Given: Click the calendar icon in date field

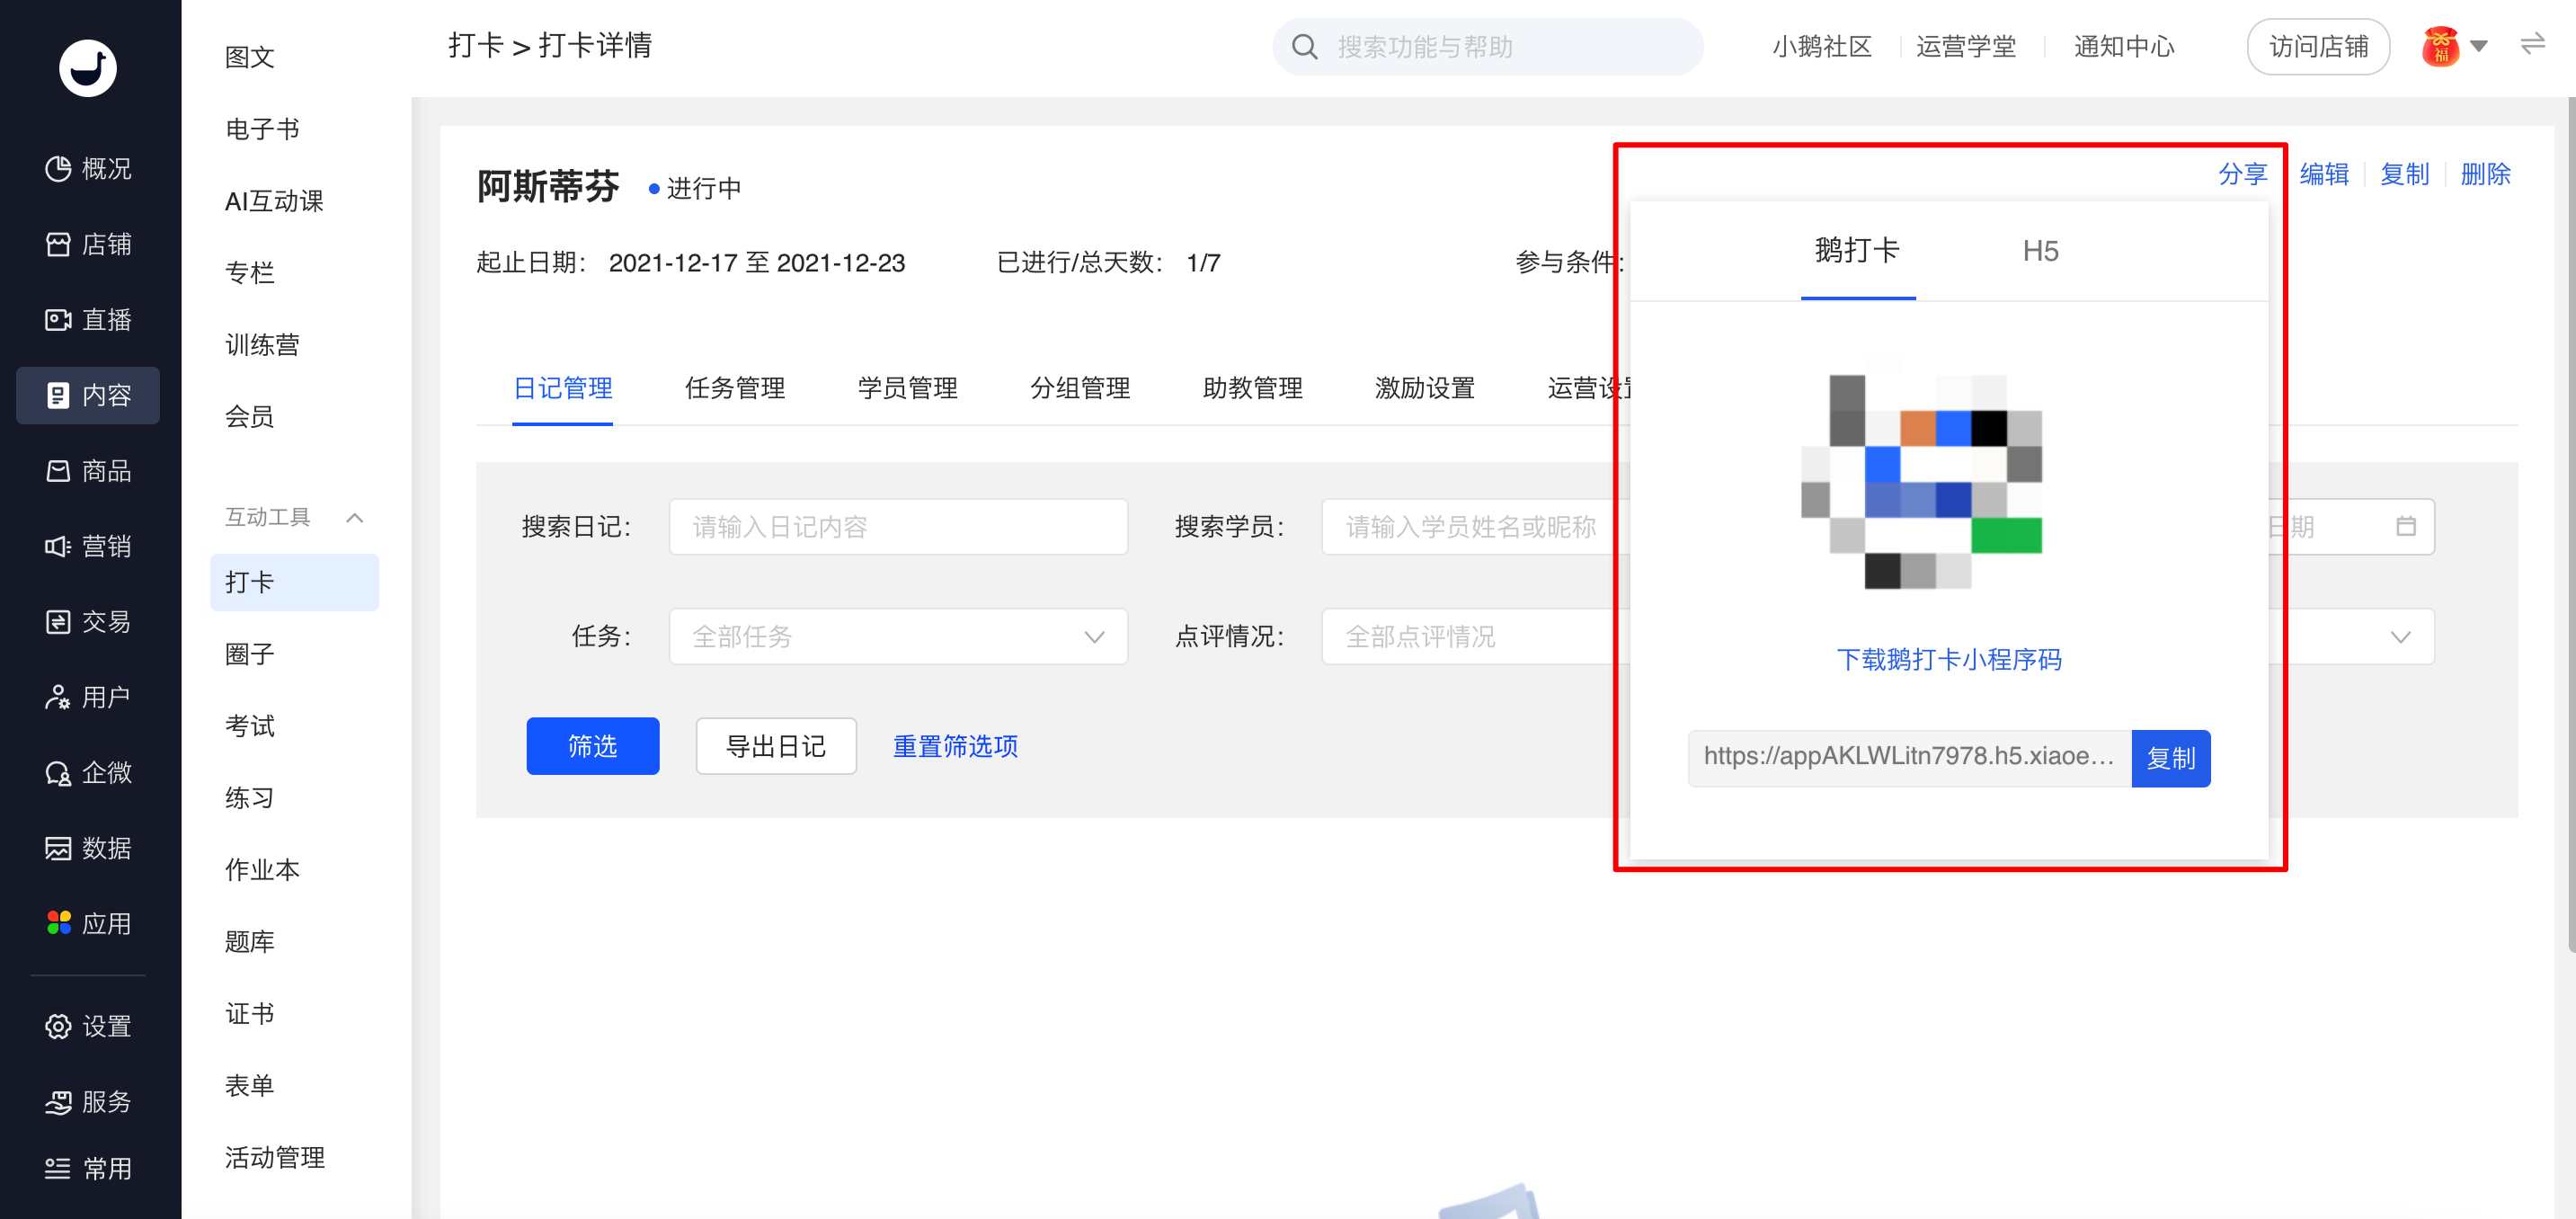Looking at the screenshot, I should coord(2405,526).
